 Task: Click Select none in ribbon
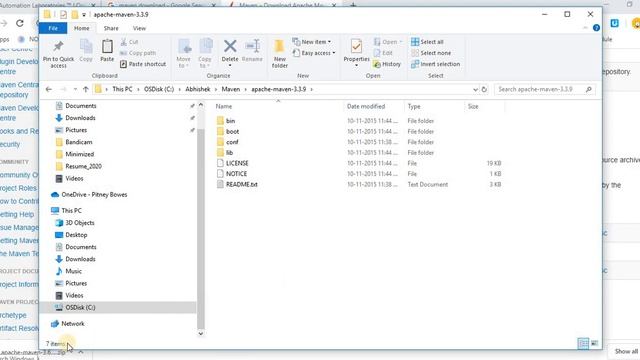tap(431, 53)
